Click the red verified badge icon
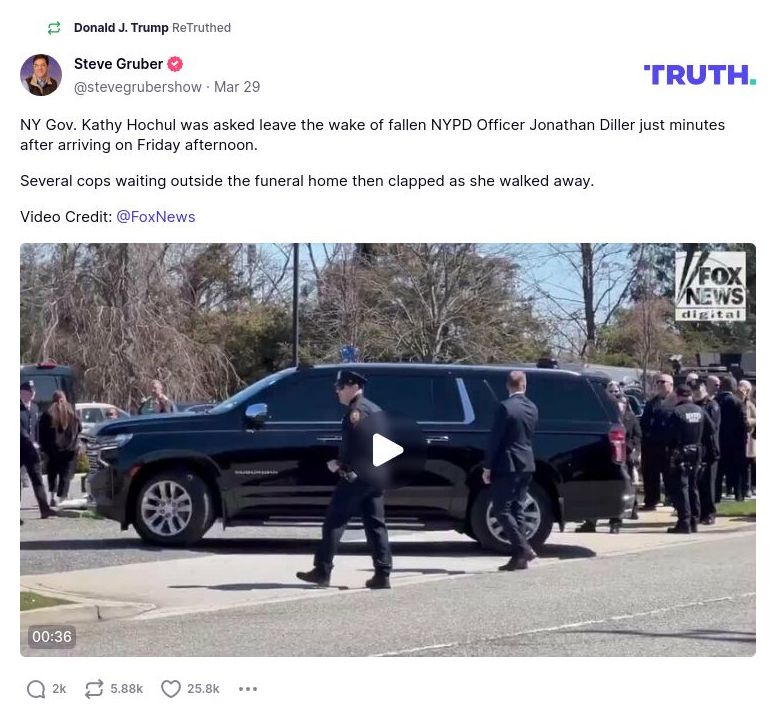Viewport: 777px width, 719px height. click(174, 64)
